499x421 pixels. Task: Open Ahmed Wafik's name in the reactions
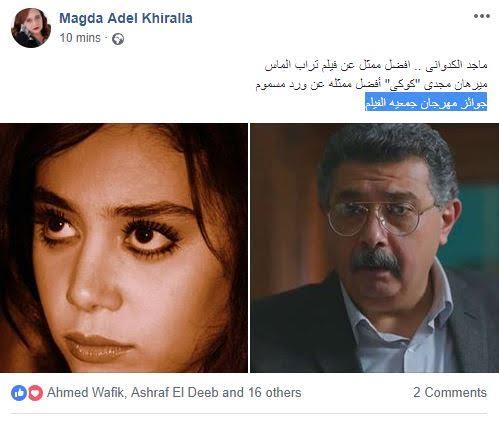click(86, 392)
